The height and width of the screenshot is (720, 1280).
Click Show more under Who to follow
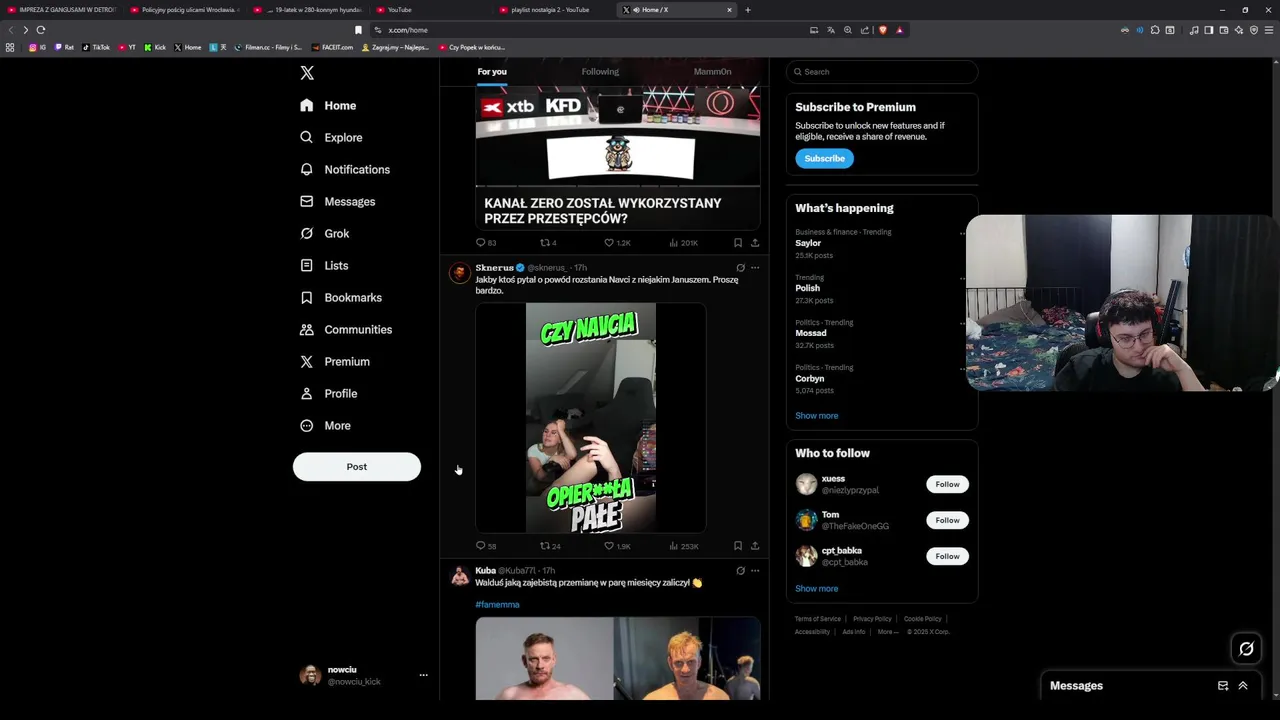click(x=817, y=589)
